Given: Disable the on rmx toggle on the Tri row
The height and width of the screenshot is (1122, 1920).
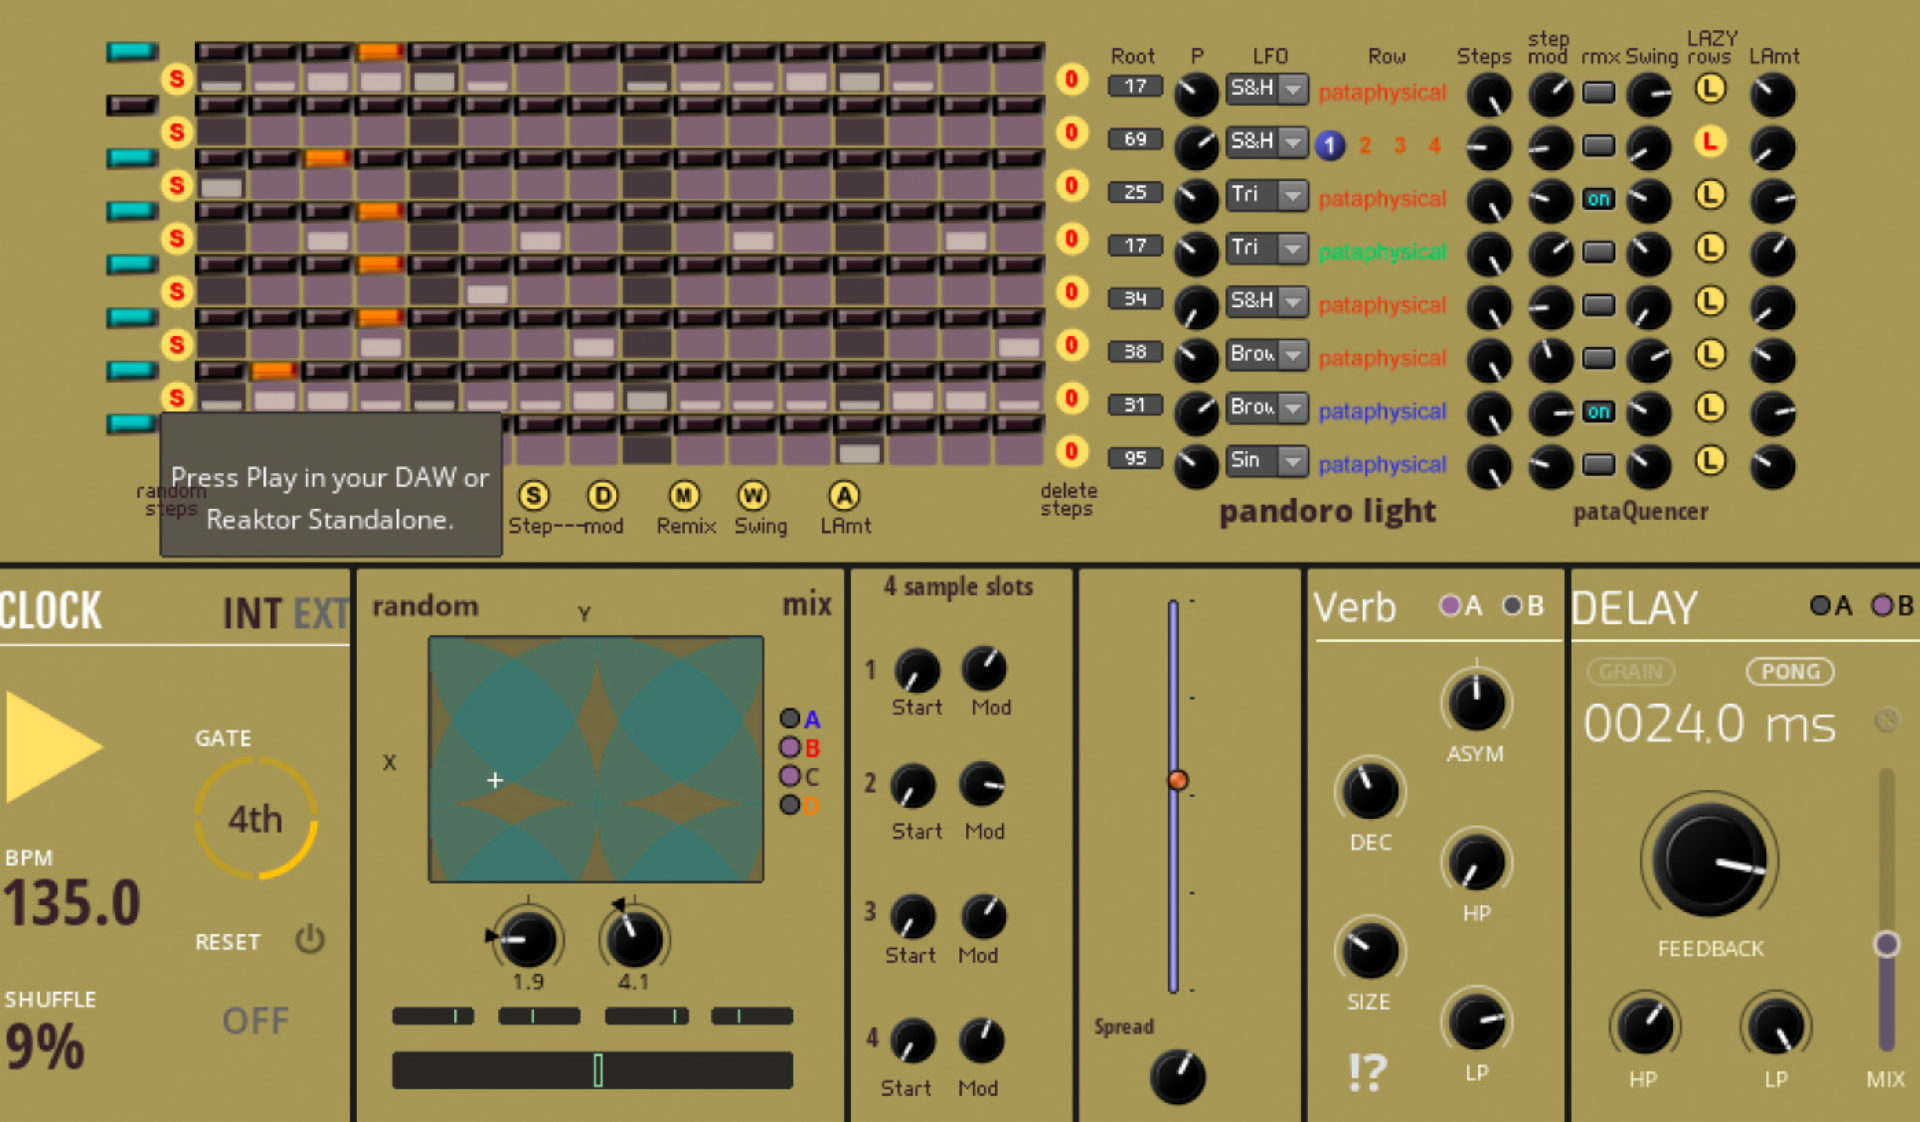Looking at the screenshot, I should click(x=1598, y=199).
